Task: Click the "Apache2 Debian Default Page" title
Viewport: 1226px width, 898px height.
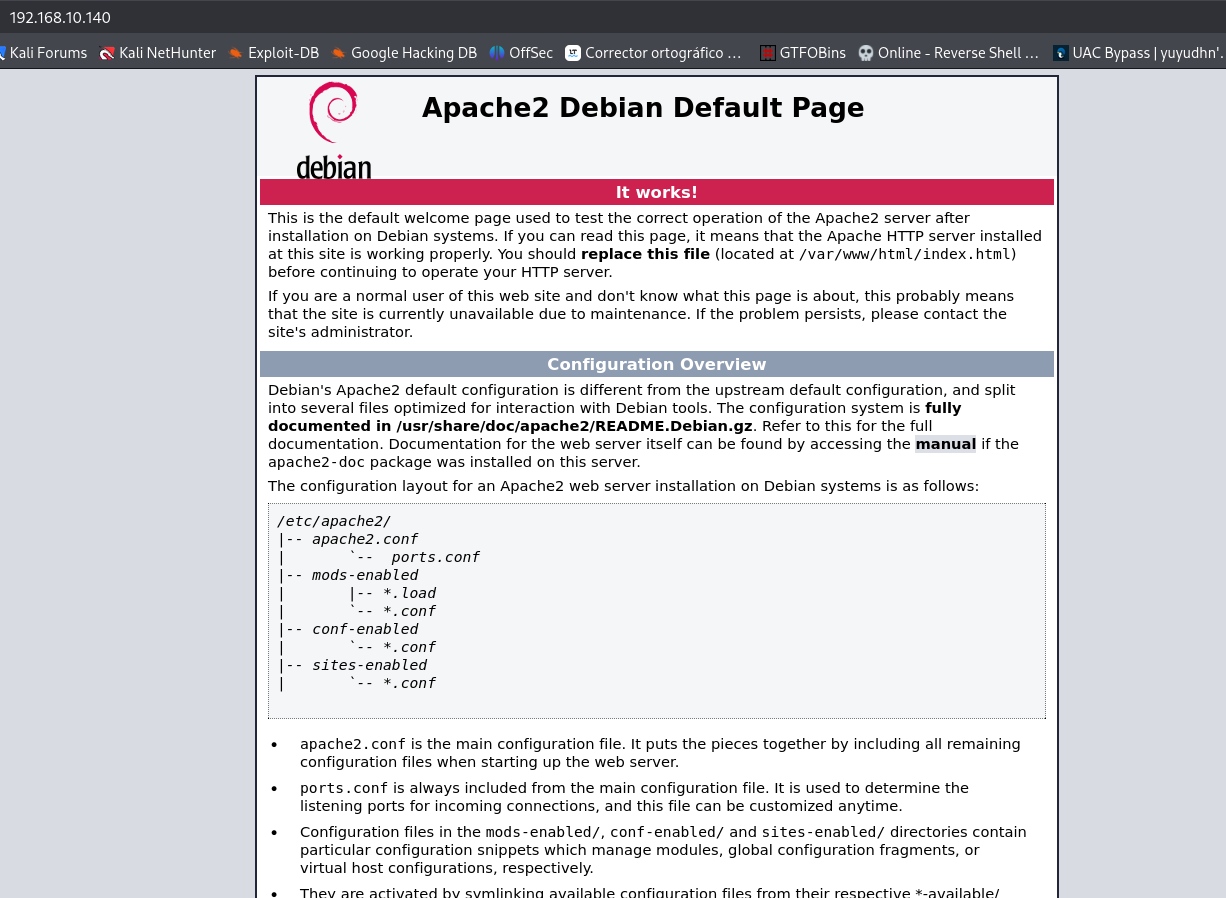Action: [643, 108]
